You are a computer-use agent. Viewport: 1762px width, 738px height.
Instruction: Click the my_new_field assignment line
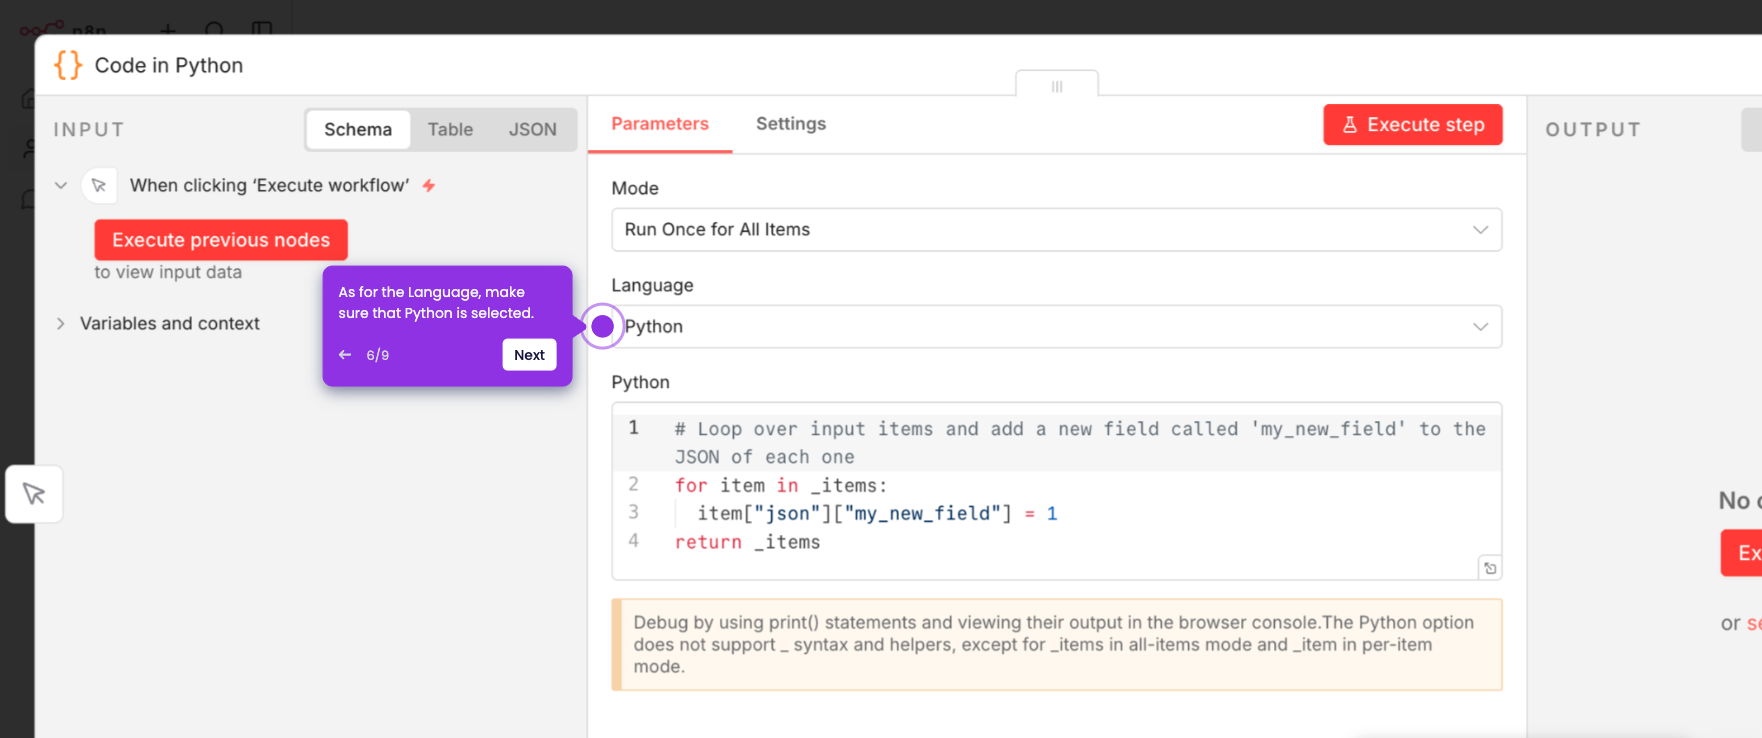tap(877, 514)
